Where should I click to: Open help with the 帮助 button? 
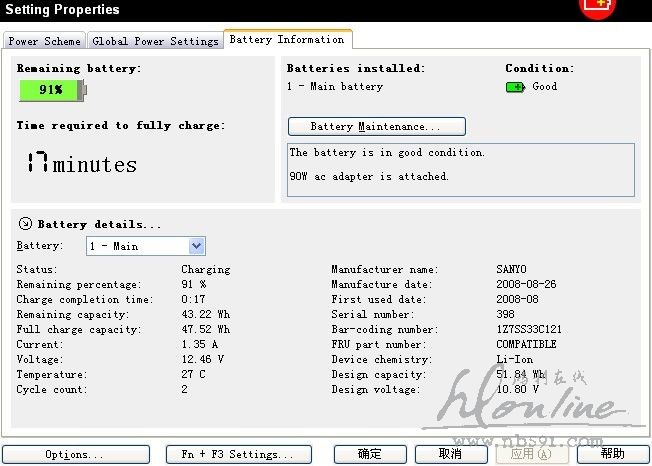613,455
